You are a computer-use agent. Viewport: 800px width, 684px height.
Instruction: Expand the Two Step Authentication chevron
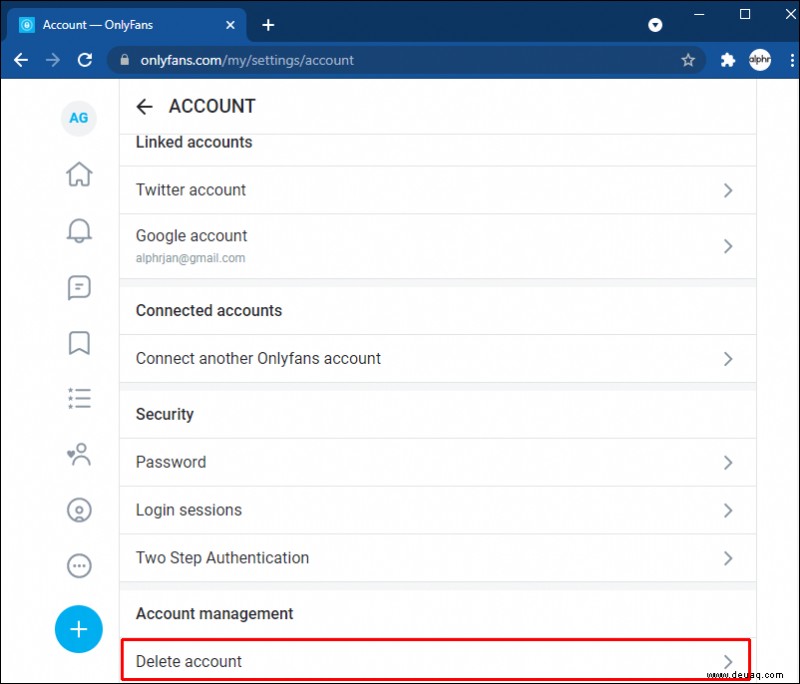[x=728, y=558]
